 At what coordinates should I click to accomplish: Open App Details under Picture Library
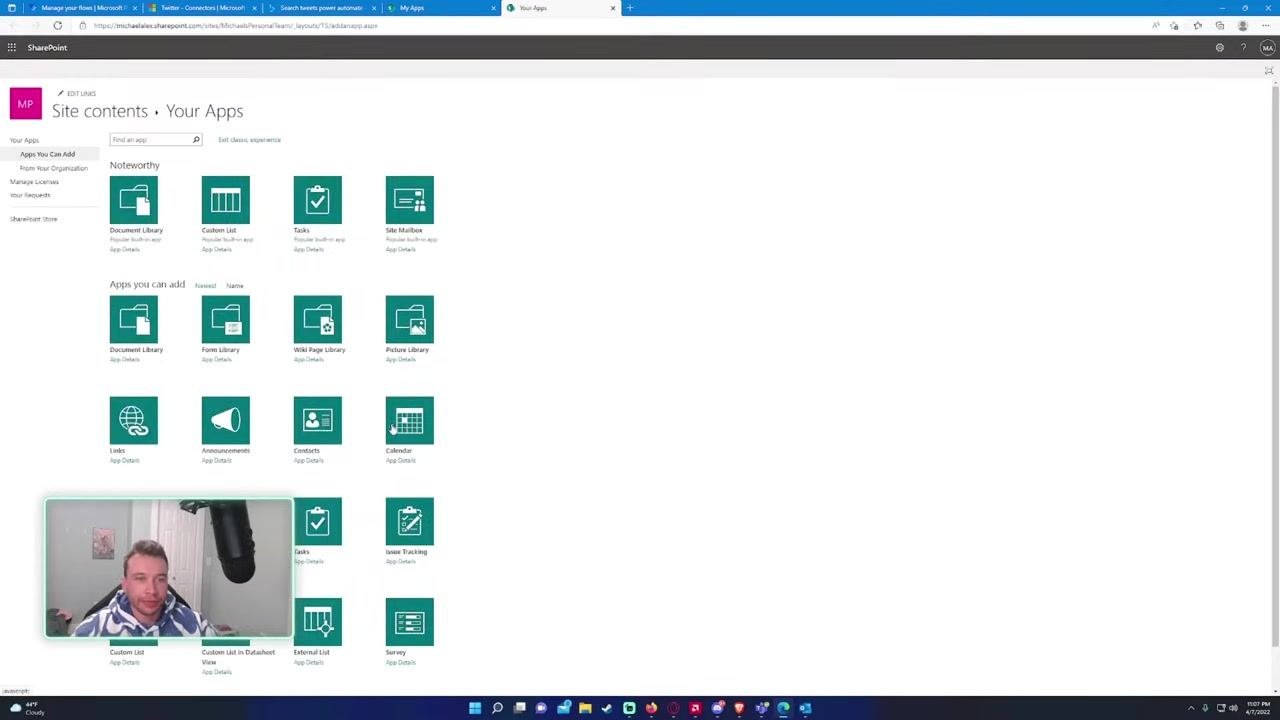tap(400, 359)
